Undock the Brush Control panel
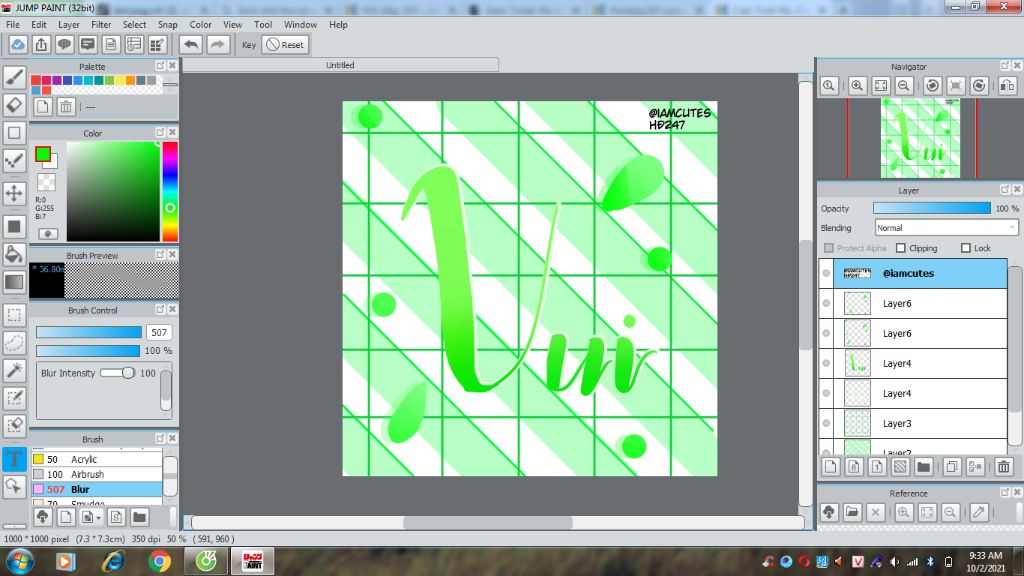This screenshot has width=1024, height=576. (x=160, y=310)
